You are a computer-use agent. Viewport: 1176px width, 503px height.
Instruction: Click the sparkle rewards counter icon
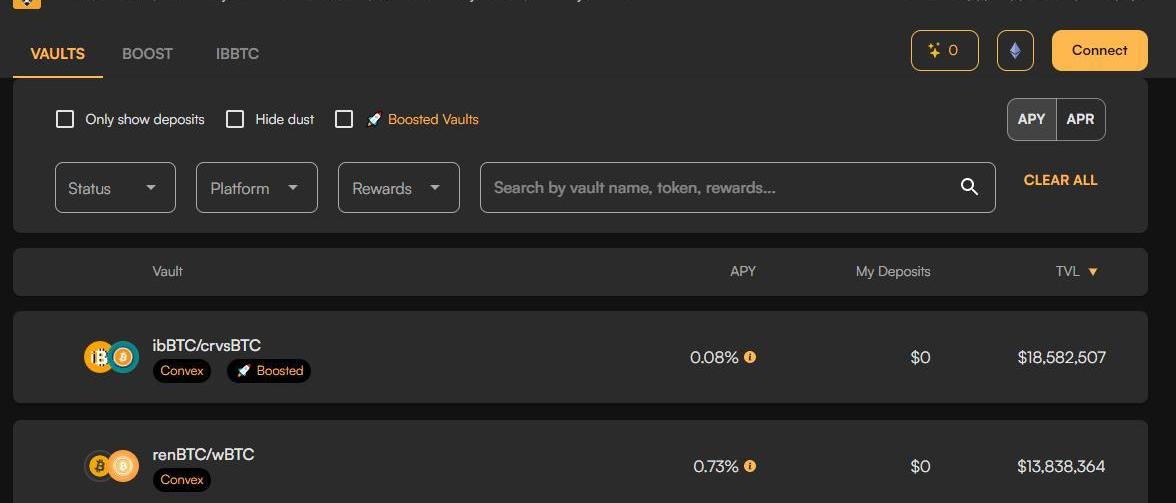pyautogui.click(x=935, y=50)
